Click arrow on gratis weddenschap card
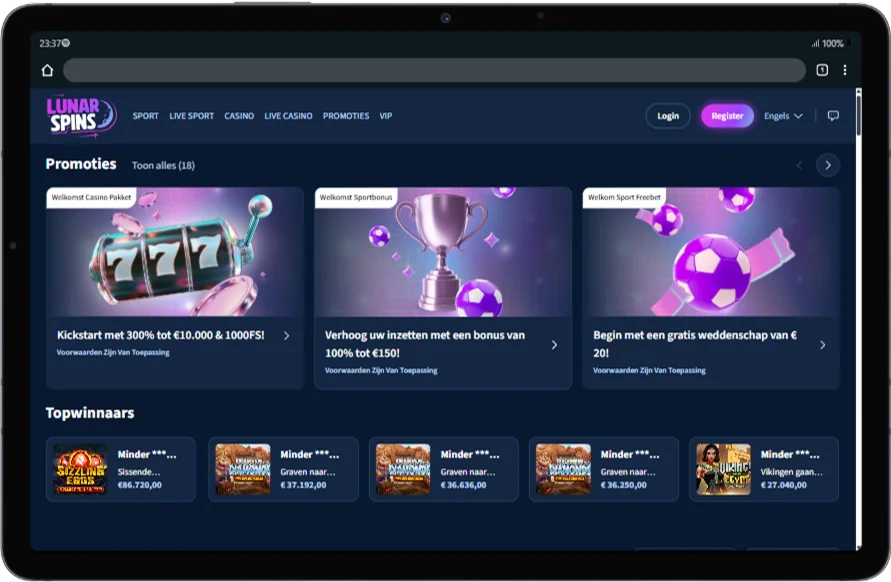This screenshot has width=891, height=582. point(822,345)
